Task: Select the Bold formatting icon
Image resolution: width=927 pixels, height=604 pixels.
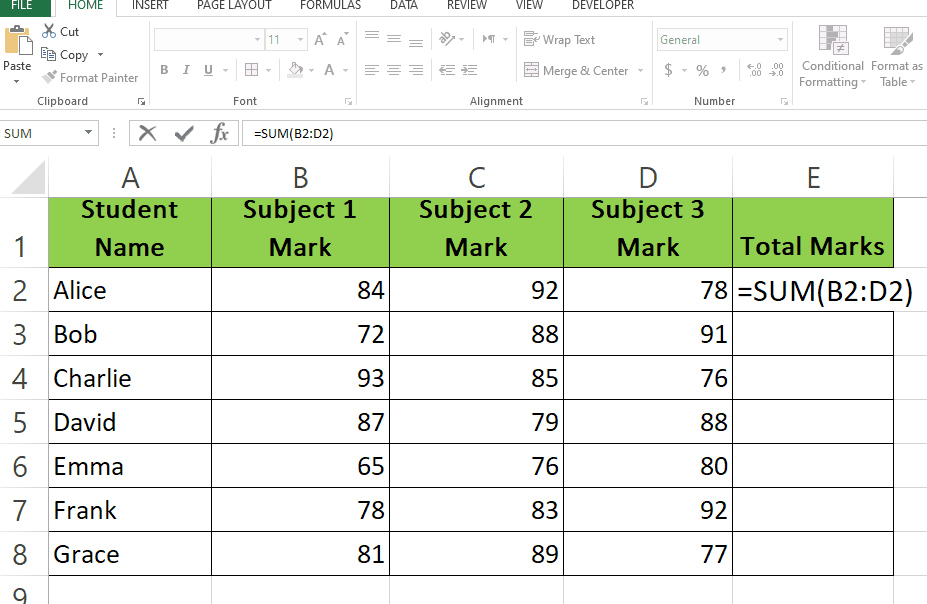Action: tap(164, 70)
